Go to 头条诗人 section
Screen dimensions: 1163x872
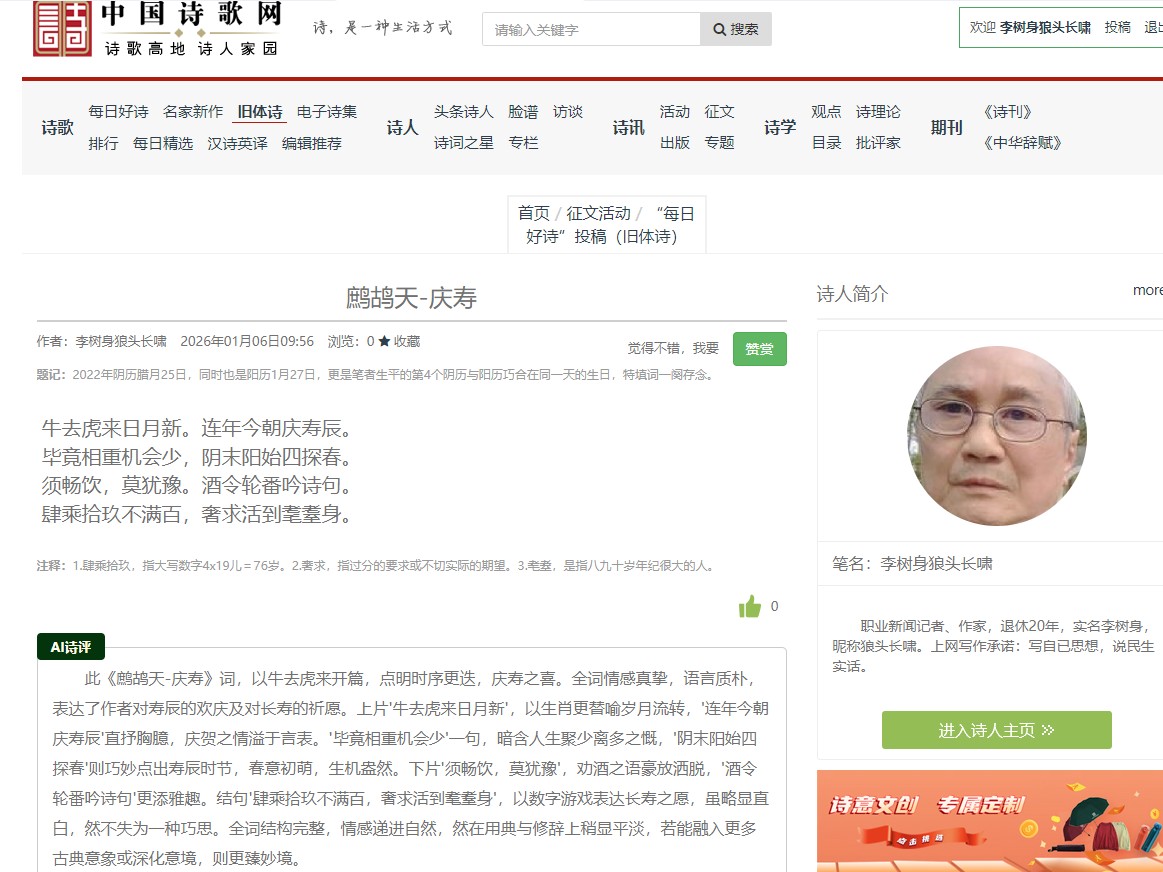[x=463, y=112]
